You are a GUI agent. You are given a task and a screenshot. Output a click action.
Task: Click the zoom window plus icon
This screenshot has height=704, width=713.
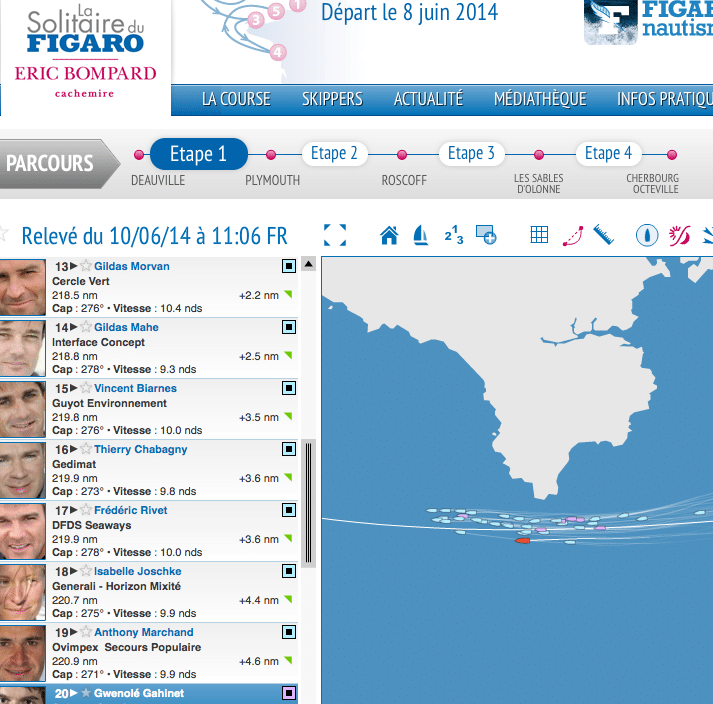(486, 235)
